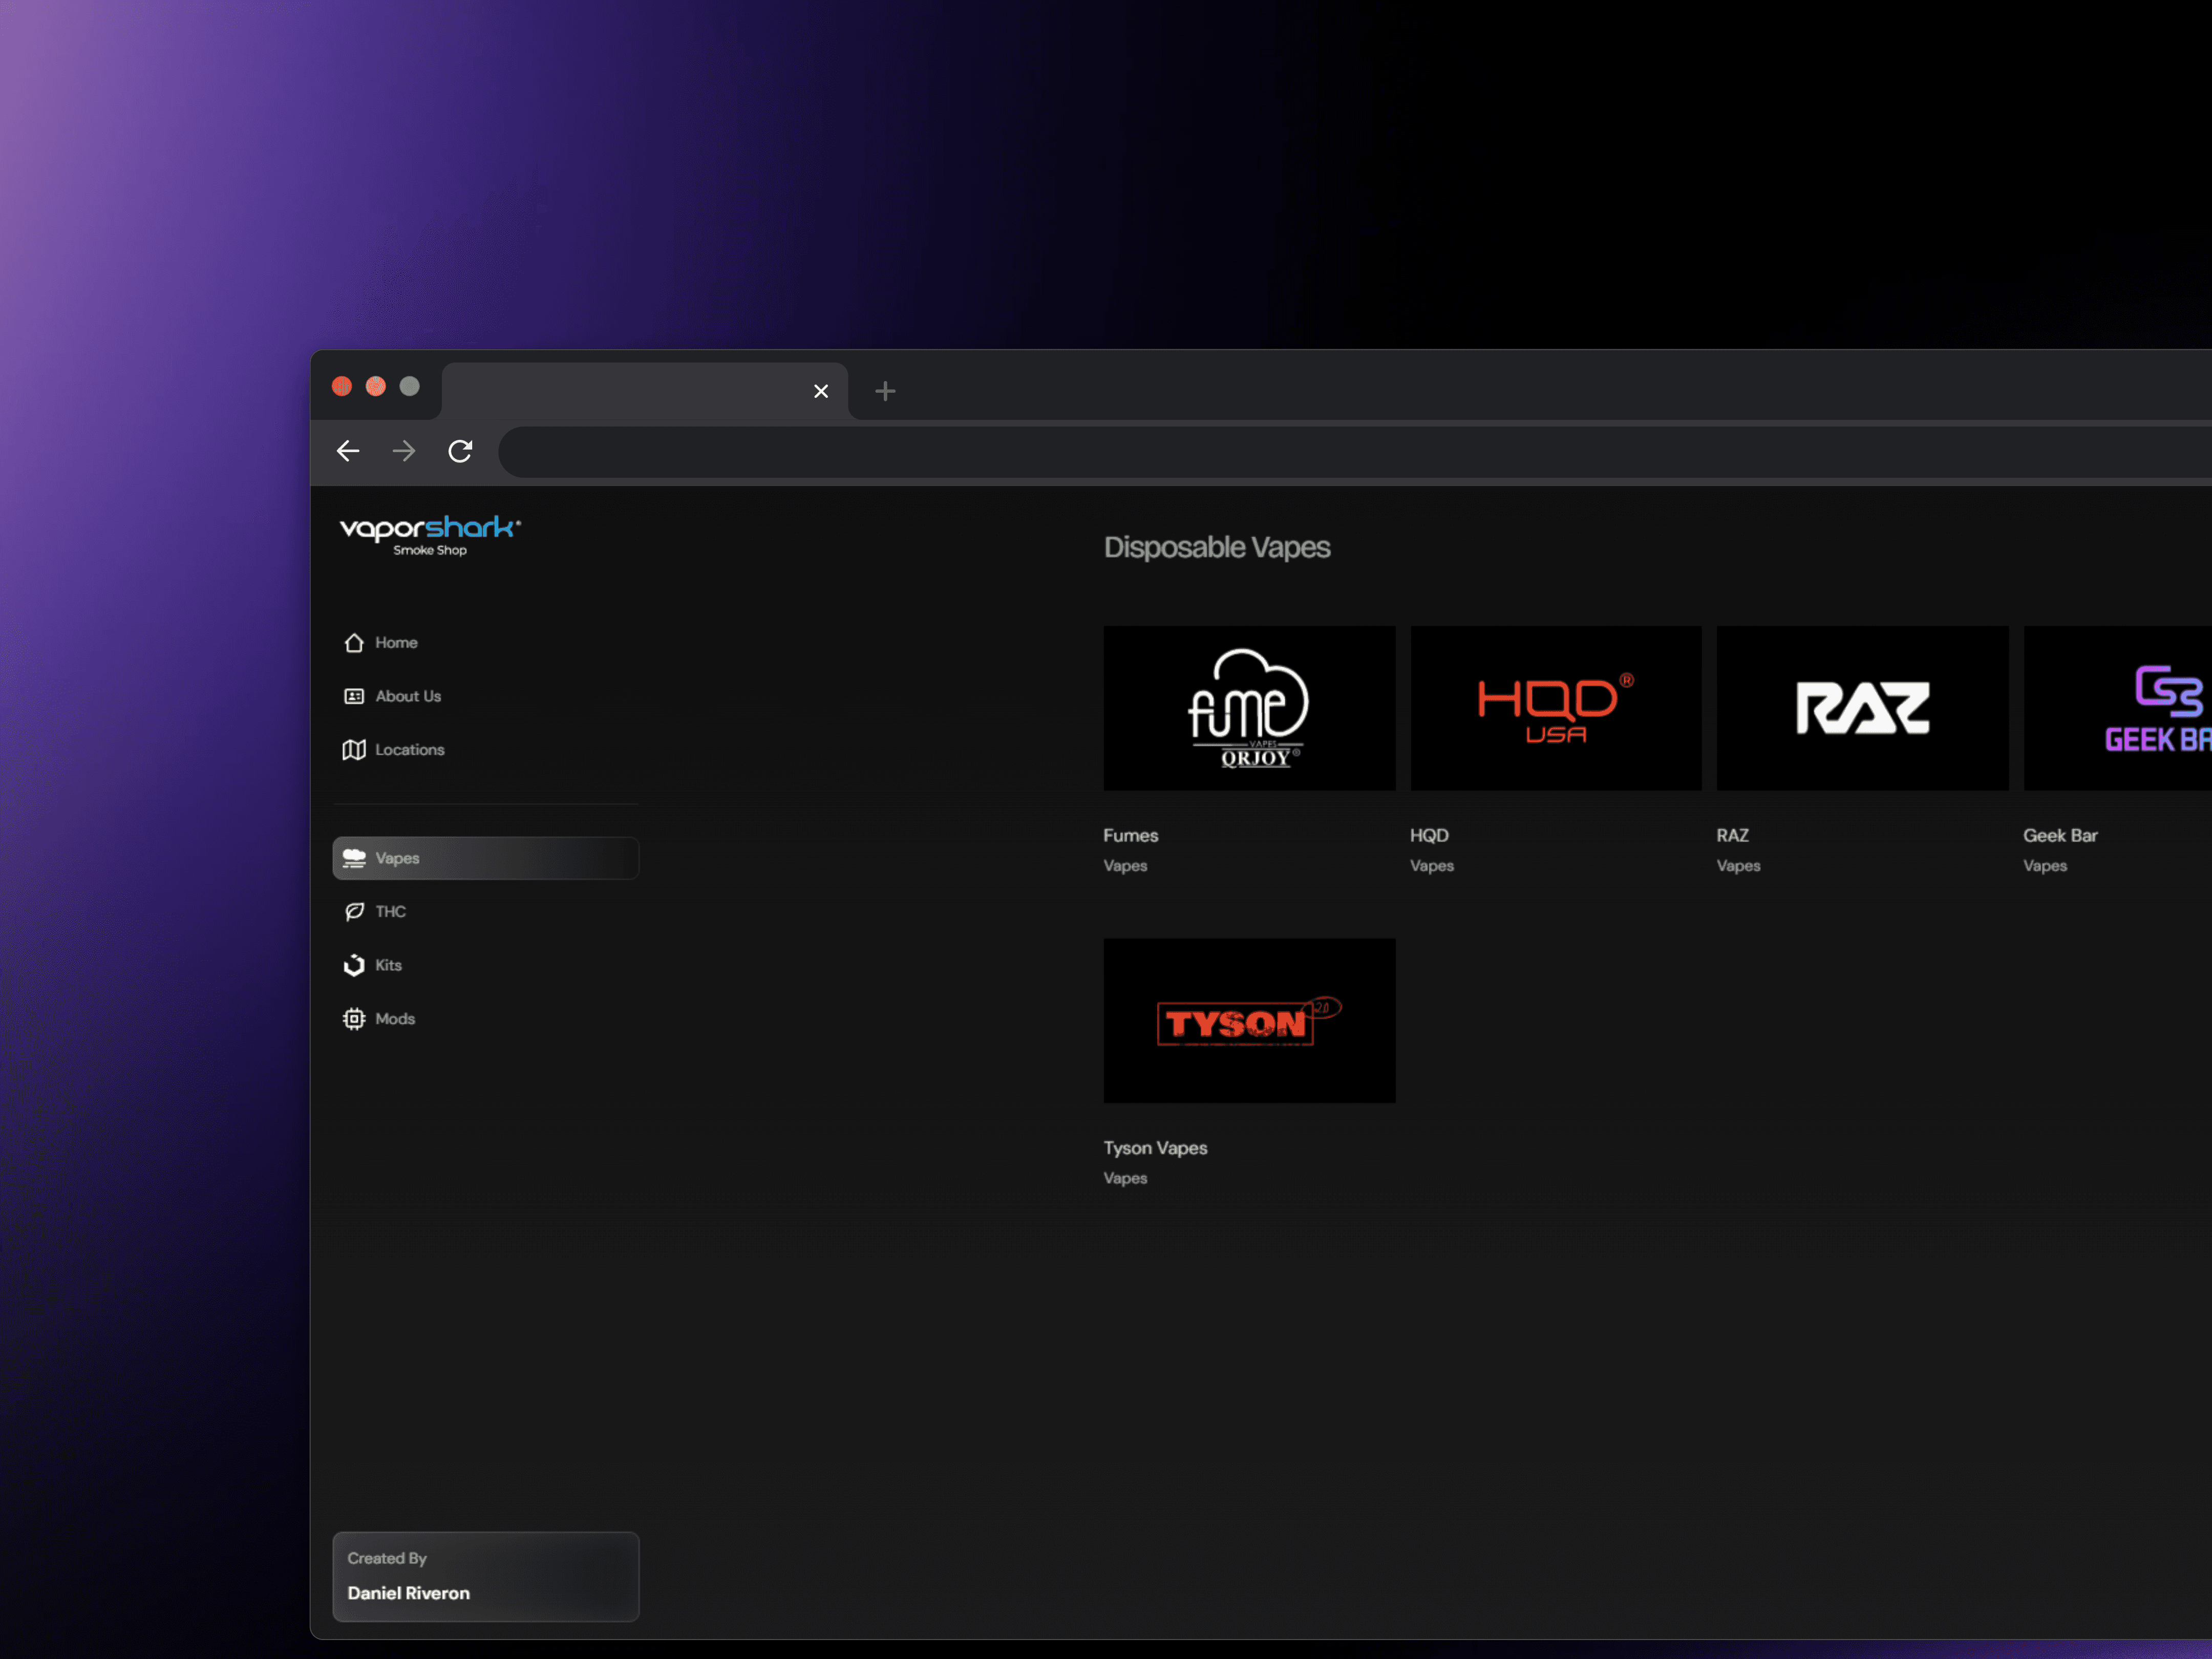Click Vapes label under RAZ
This screenshot has width=2212, height=1659.
click(x=1738, y=866)
